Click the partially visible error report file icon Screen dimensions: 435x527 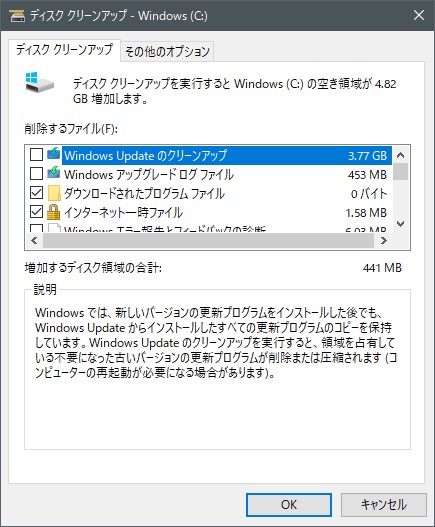click(x=54, y=228)
